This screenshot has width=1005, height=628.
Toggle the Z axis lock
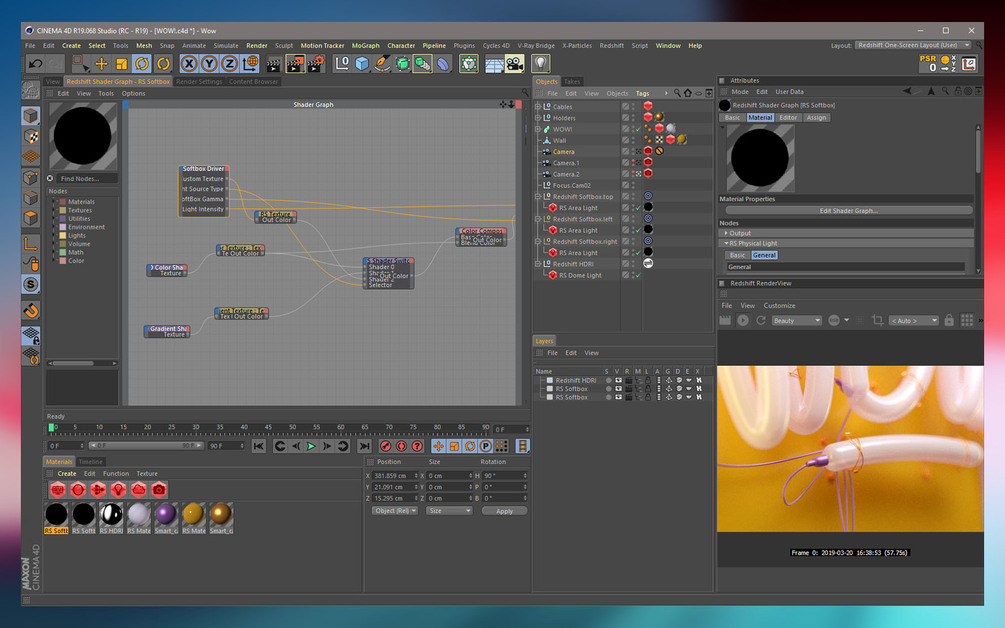click(x=229, y=63)
